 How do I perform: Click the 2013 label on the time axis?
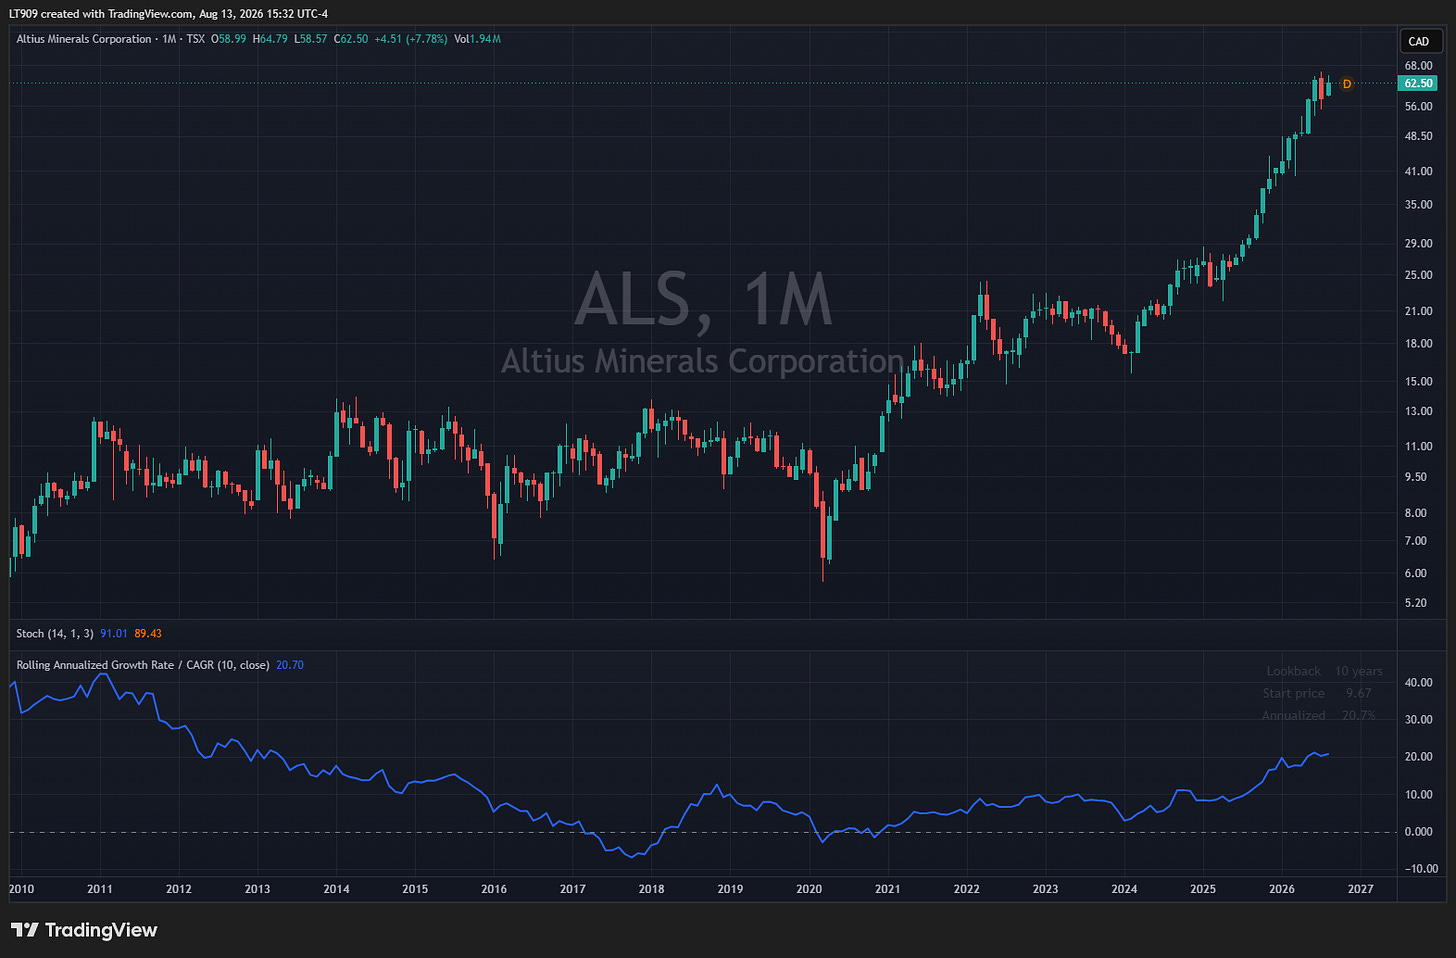point(257,889)
